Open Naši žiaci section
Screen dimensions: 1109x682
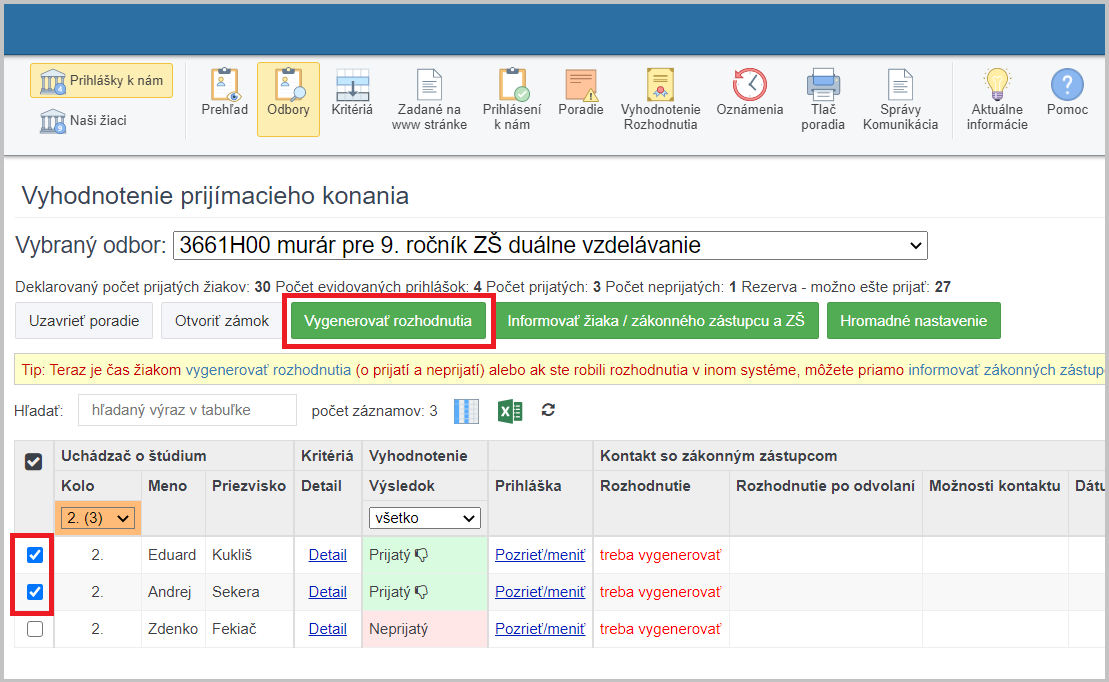[x=83, y=120]
